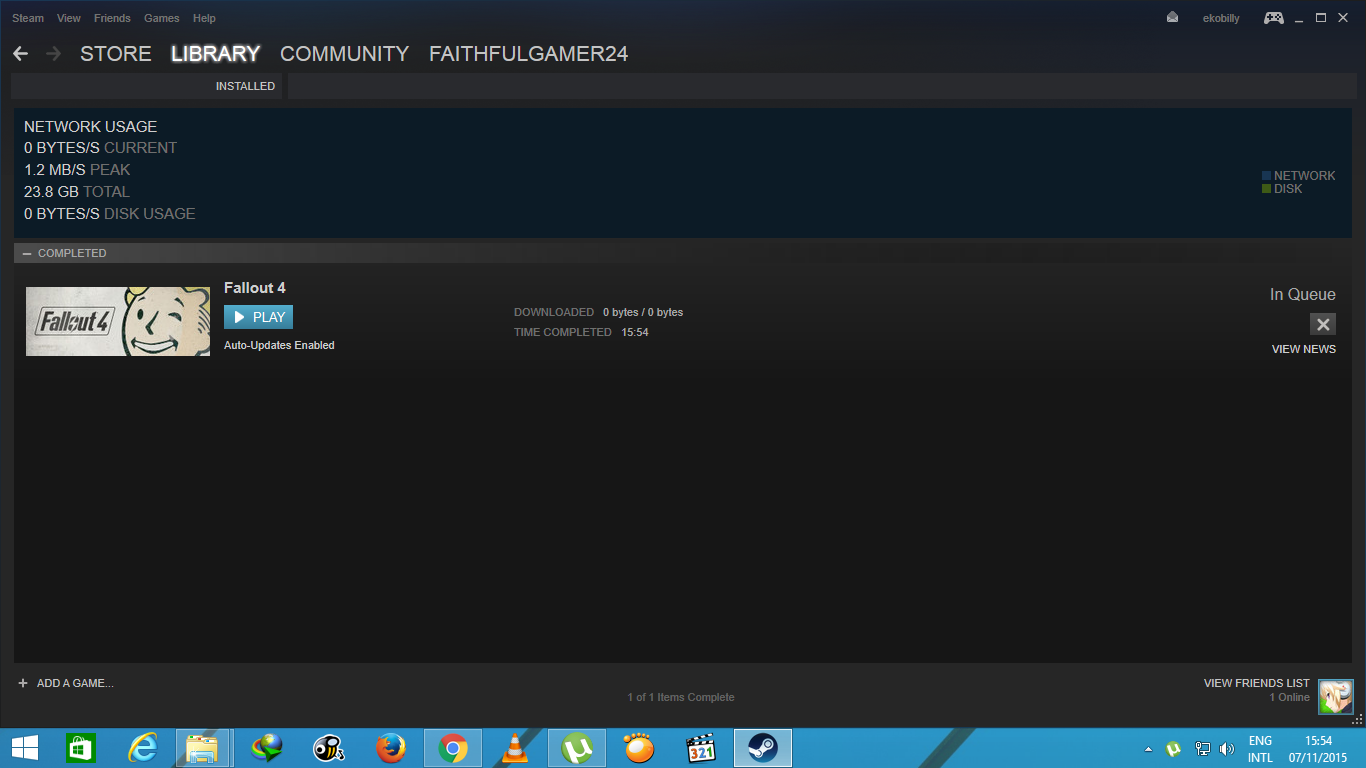Click ADD A GAME link
This screenshot has height=768, width=1366.
(75, 683)
